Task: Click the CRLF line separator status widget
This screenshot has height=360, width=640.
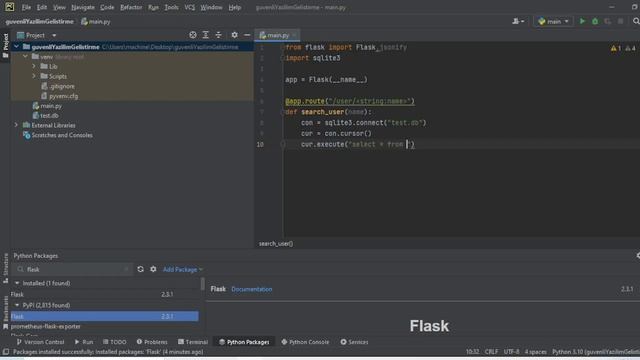Action: pos(491,352)
